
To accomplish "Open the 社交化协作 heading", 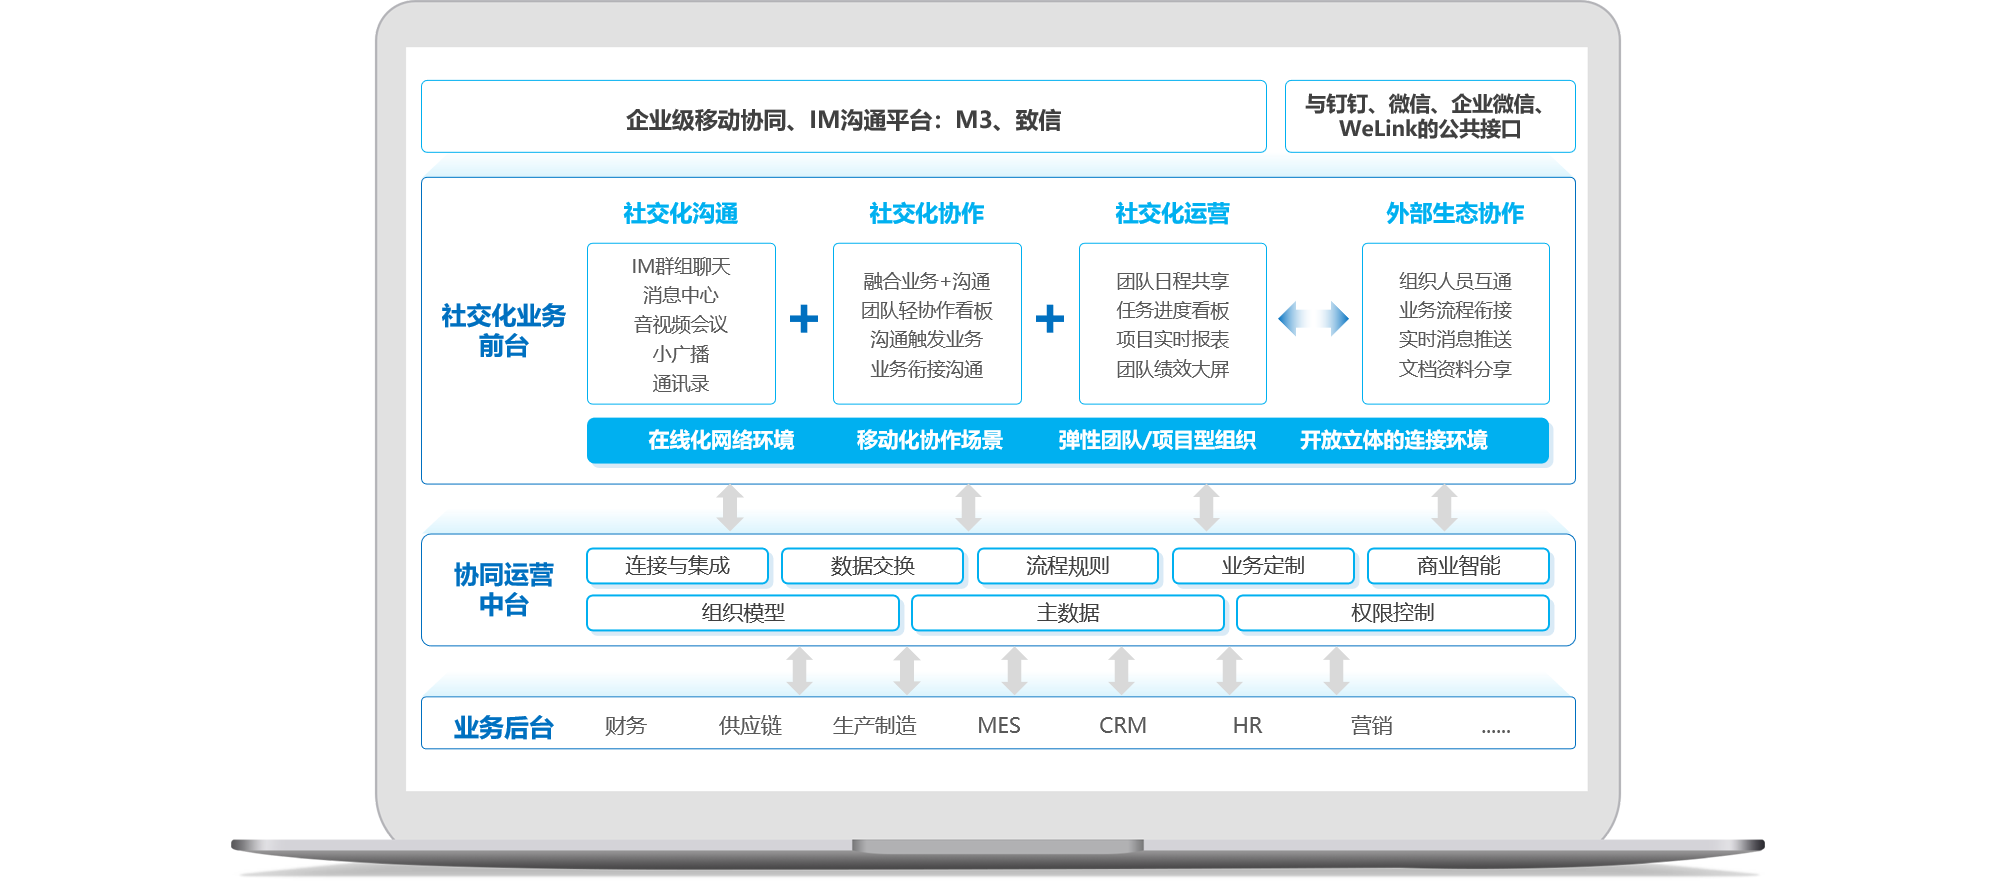I will click(x=926, y=213).
